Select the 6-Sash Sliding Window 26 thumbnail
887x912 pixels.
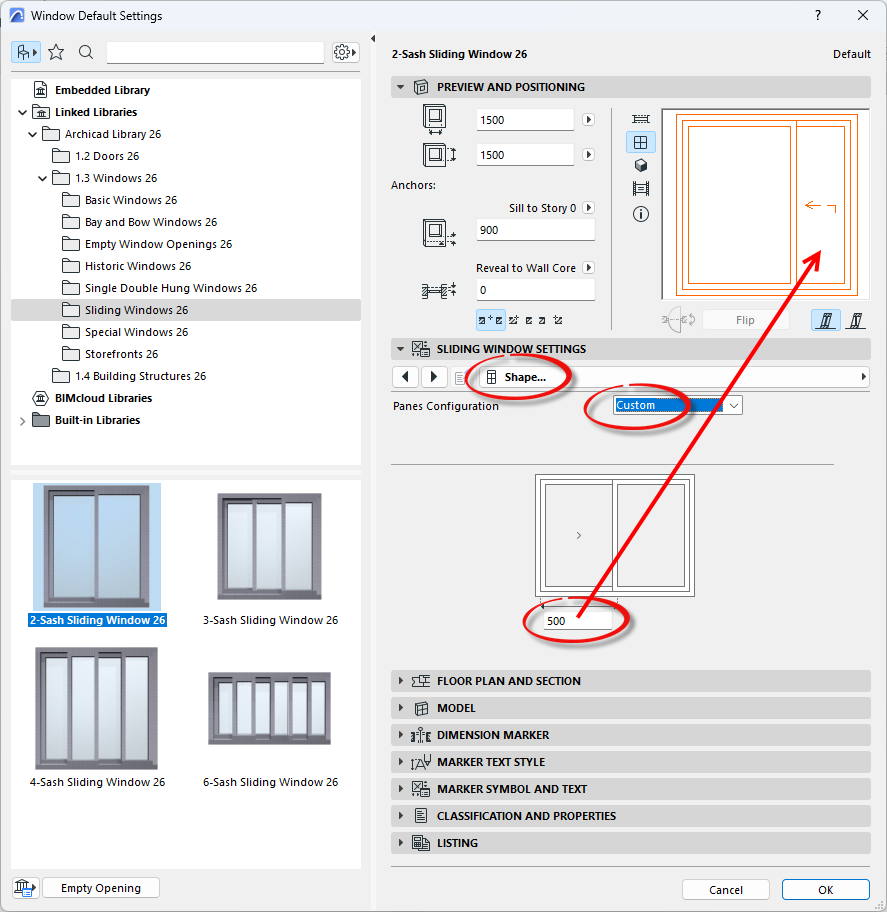pos(269,708)
